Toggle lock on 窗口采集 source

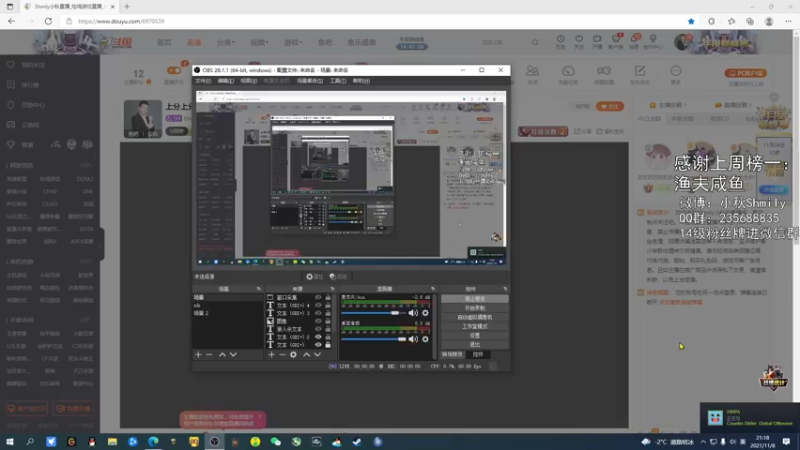[x=328, y=297]
